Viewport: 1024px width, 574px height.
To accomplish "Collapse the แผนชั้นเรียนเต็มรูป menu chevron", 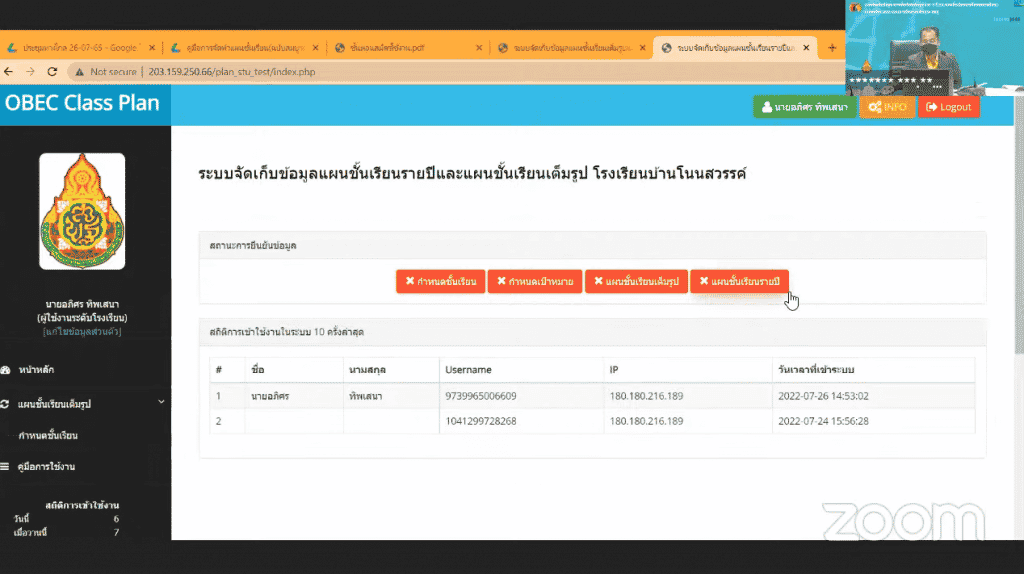I will pos(161,403).
